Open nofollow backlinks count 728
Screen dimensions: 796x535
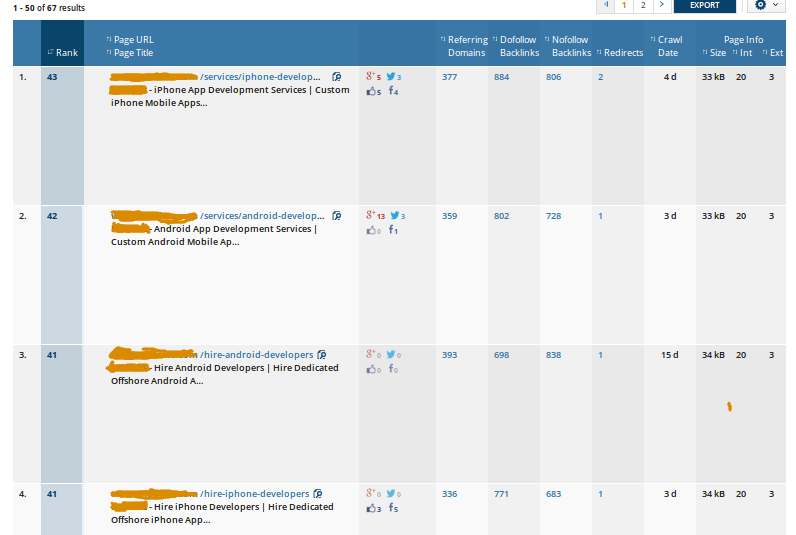[553, 216]
